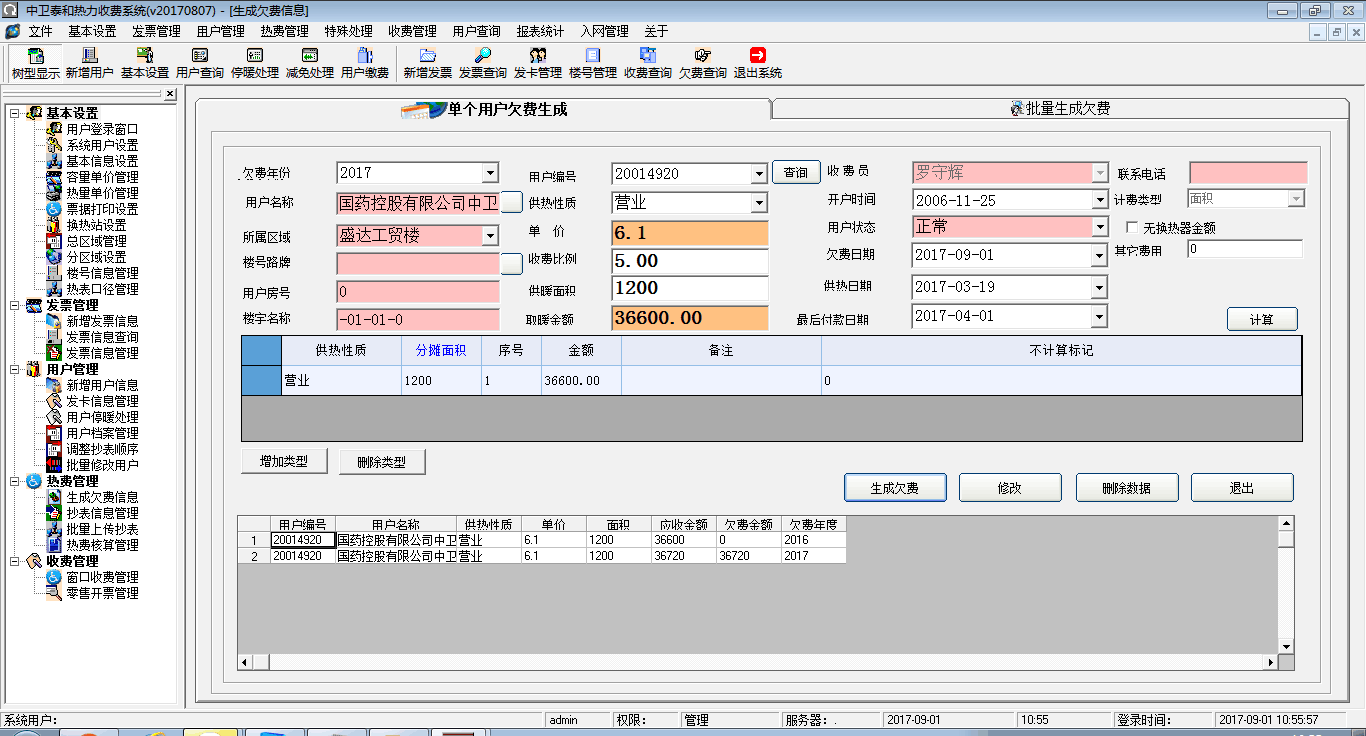Click the 生成欠费 button

click(x=894, y=488)
